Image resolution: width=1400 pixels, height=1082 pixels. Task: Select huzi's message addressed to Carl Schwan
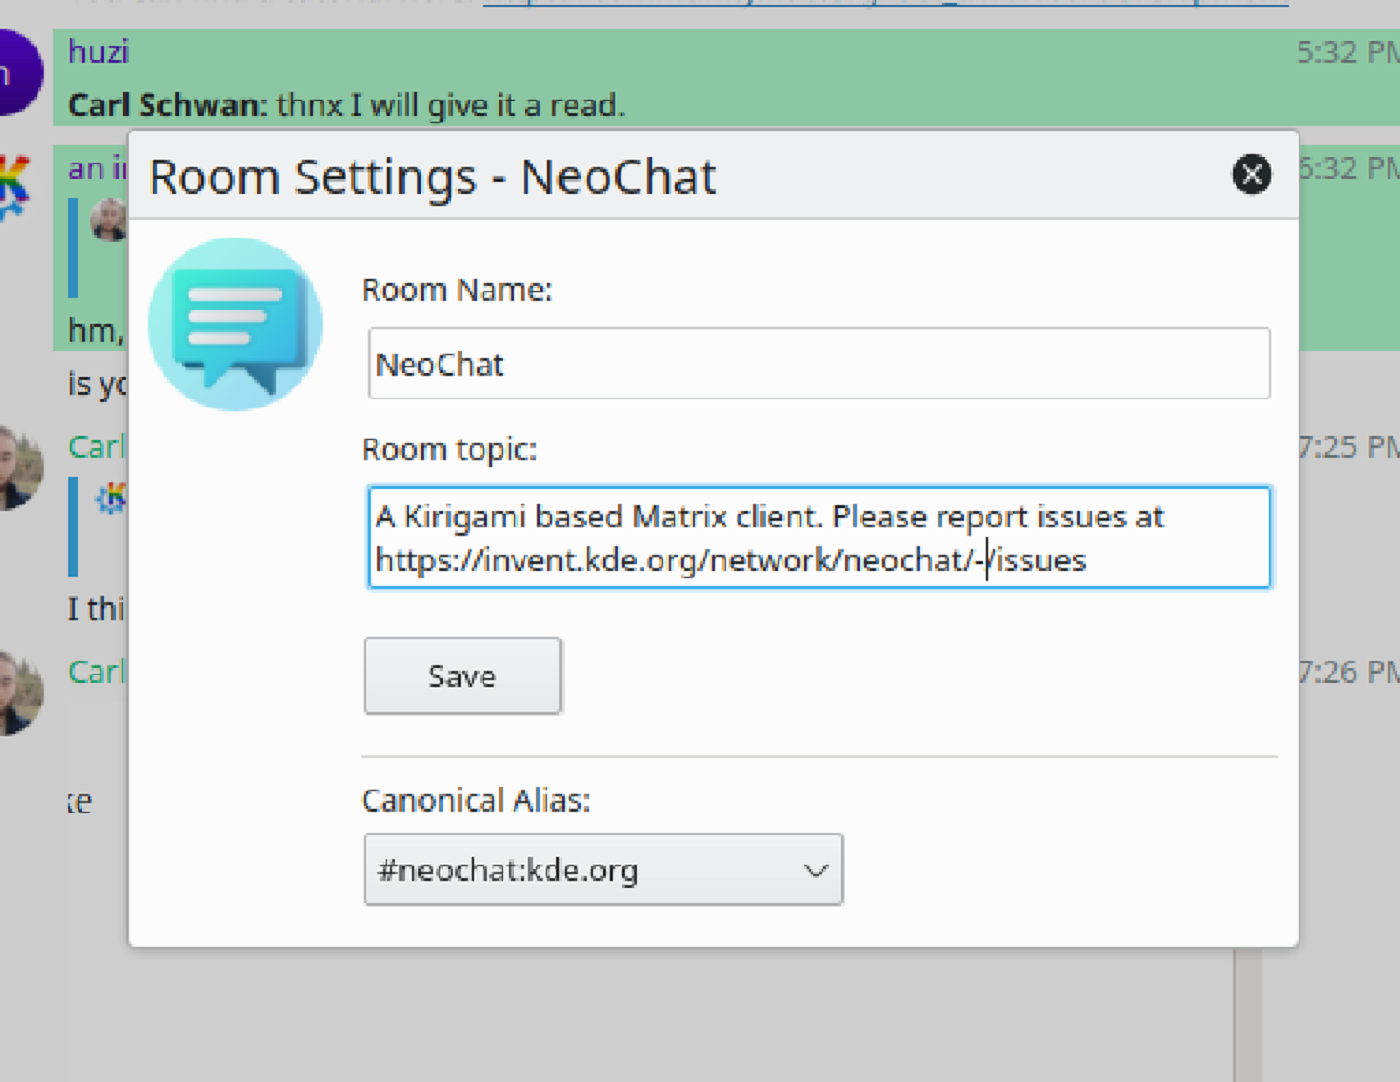click(346, 105)
